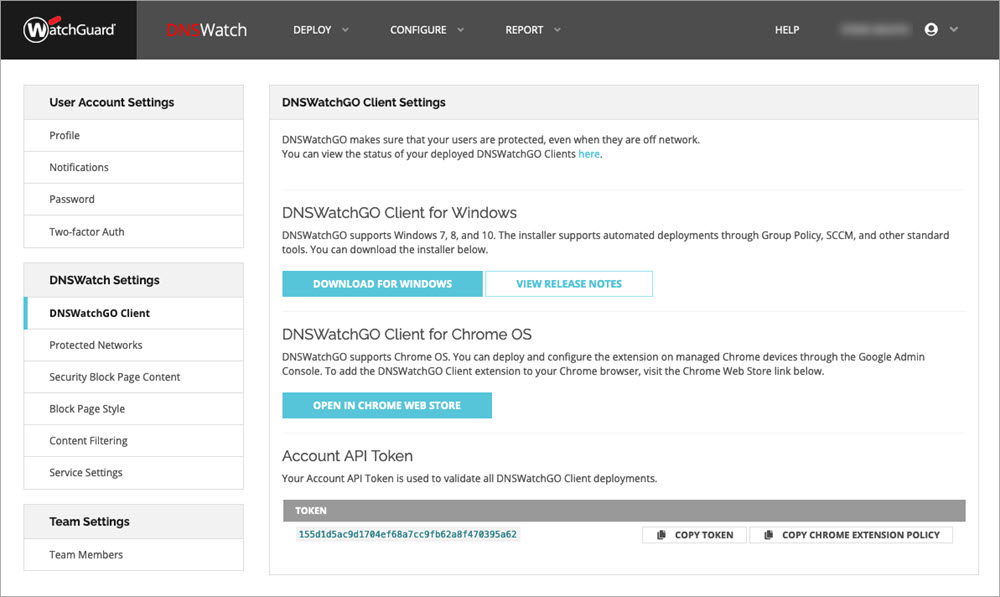
Task: Open the HELP menu
Action: [x=787, y=30]
